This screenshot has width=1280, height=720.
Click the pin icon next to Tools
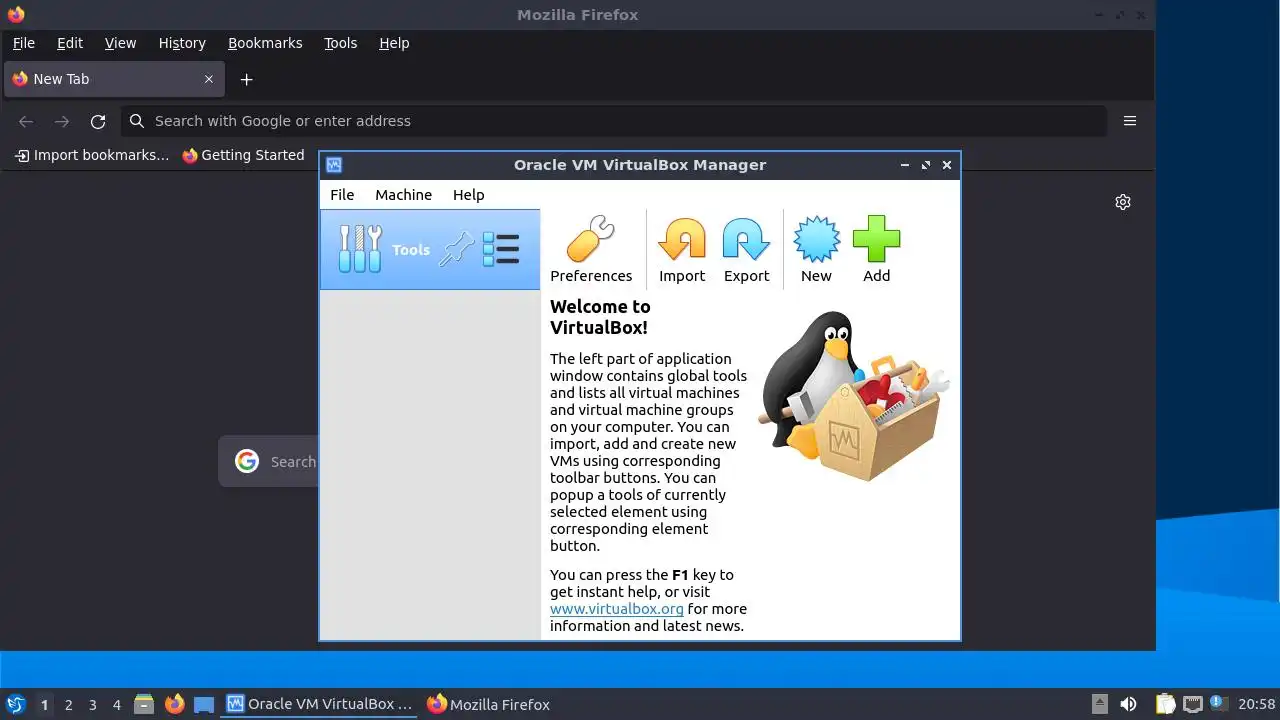pos(457,249)
